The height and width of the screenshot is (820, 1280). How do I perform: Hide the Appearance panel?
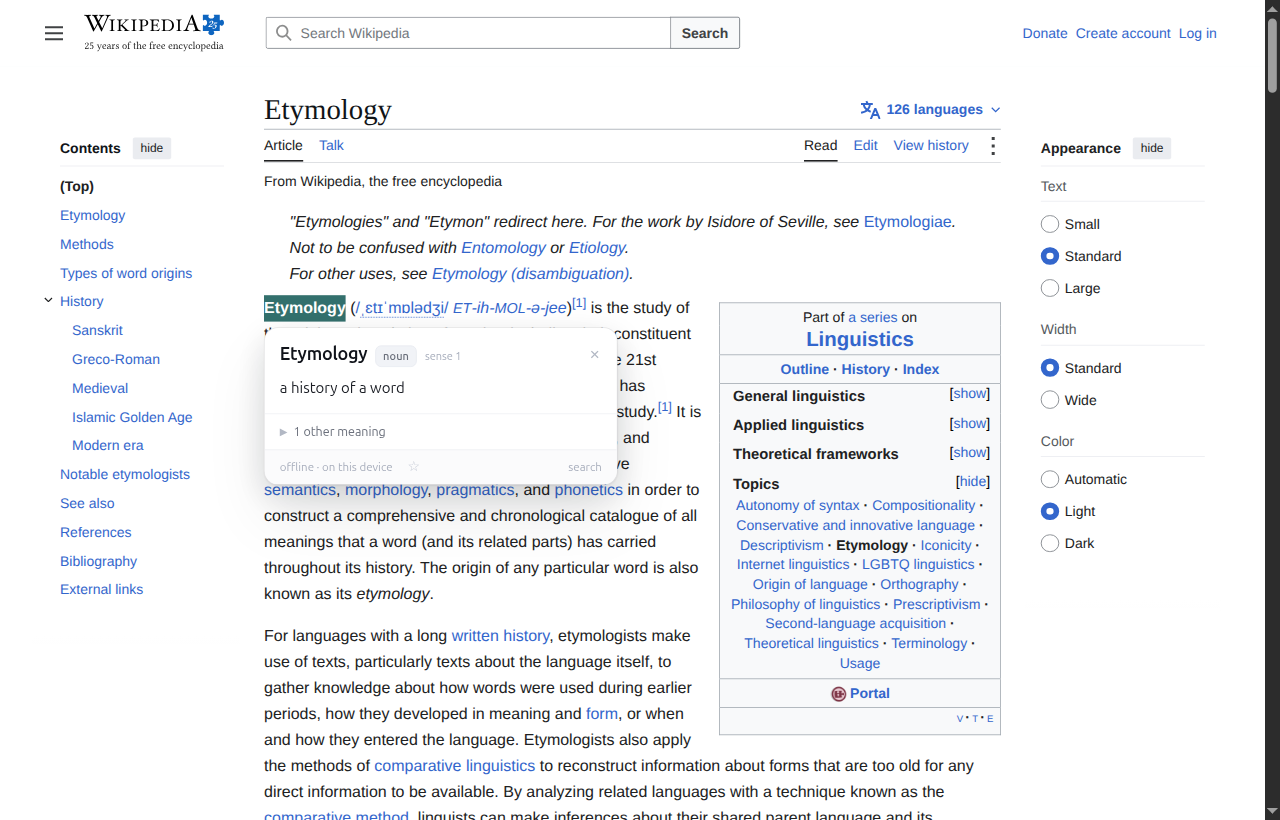point(1152,148)
